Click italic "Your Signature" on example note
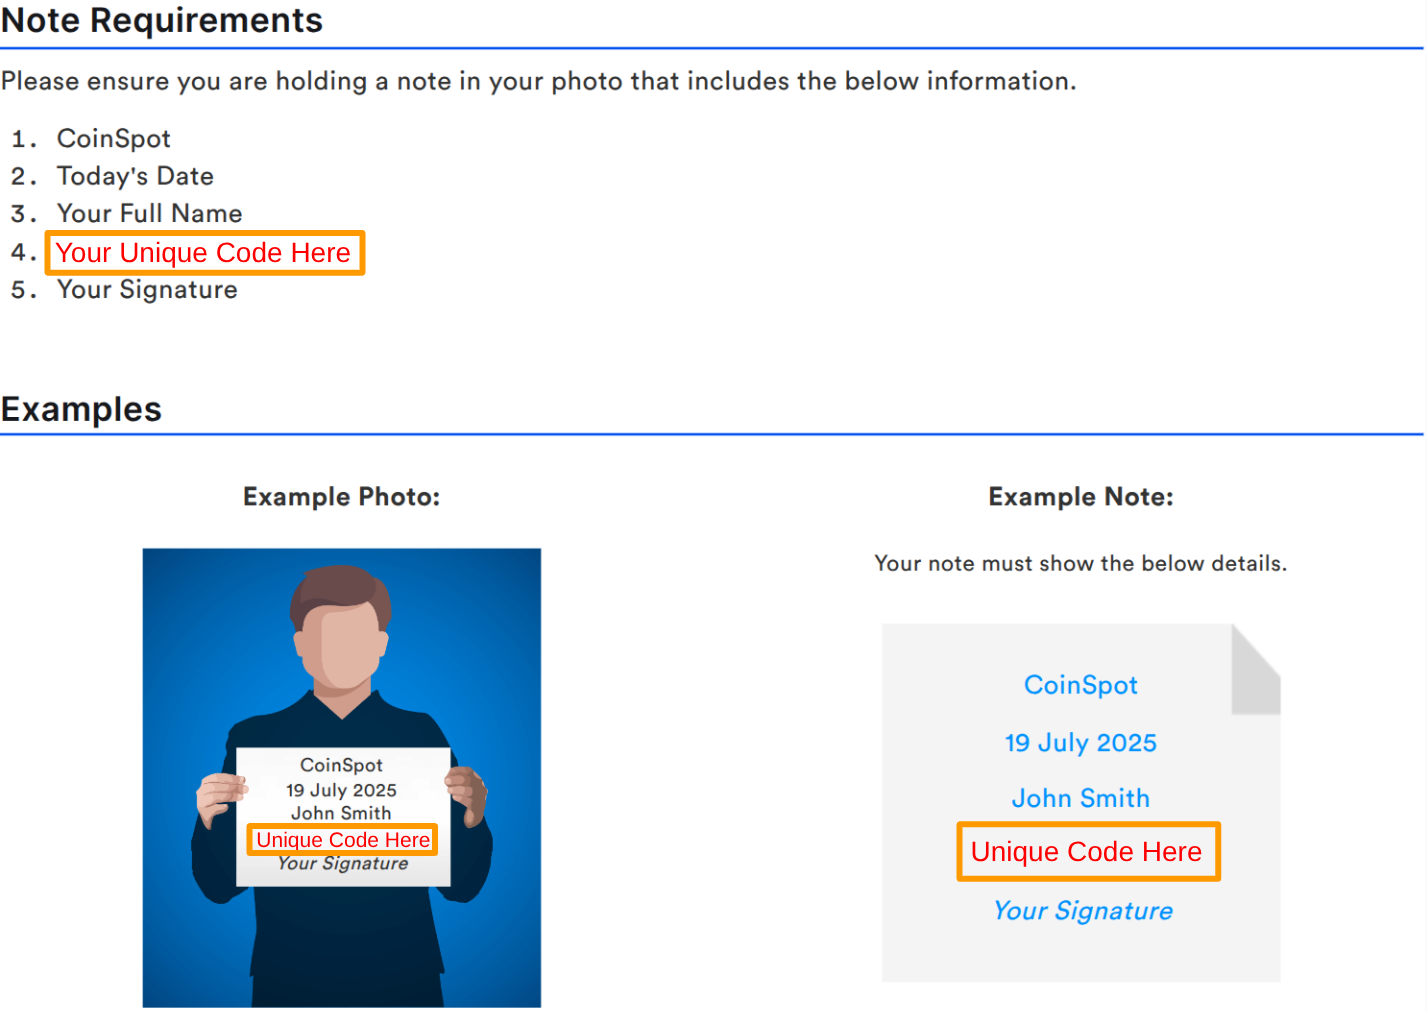Viewport: 1427px width, 1012px height. point(1083,911)
